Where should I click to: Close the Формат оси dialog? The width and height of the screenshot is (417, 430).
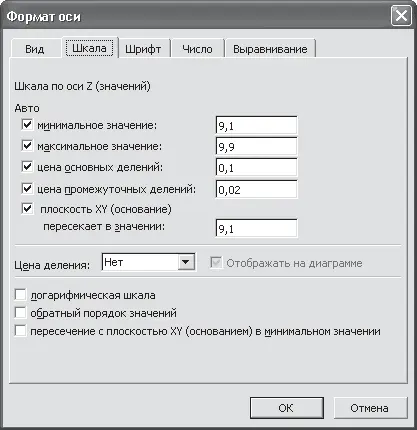pos(401,16)
